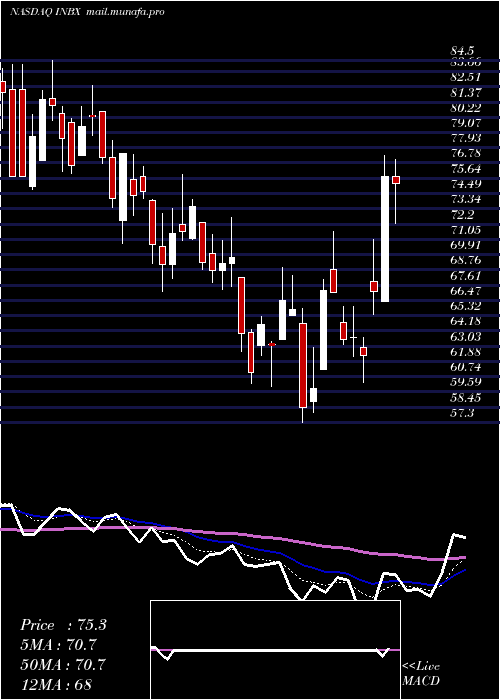The width and height of the screenshot is (500, 700).
Task: Select the 71.05 price axis label
Action: pyautogui.click(x=465, y=230)
